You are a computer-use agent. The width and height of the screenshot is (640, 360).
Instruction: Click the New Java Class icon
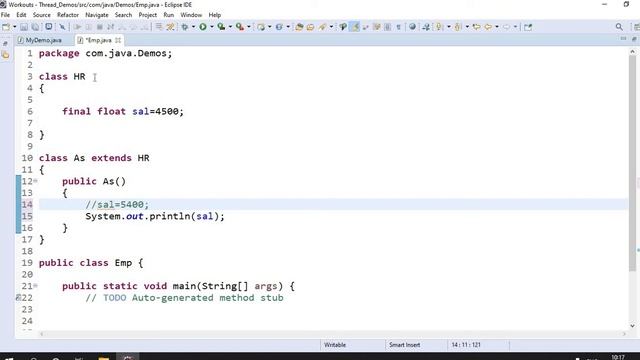pyautogui.click(x=279, y=27)
